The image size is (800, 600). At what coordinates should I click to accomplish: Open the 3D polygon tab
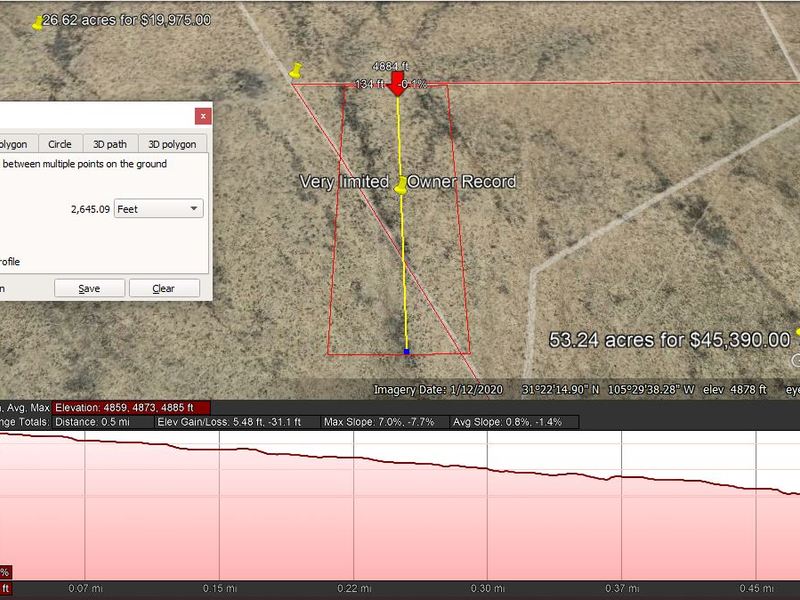(172, 143)
